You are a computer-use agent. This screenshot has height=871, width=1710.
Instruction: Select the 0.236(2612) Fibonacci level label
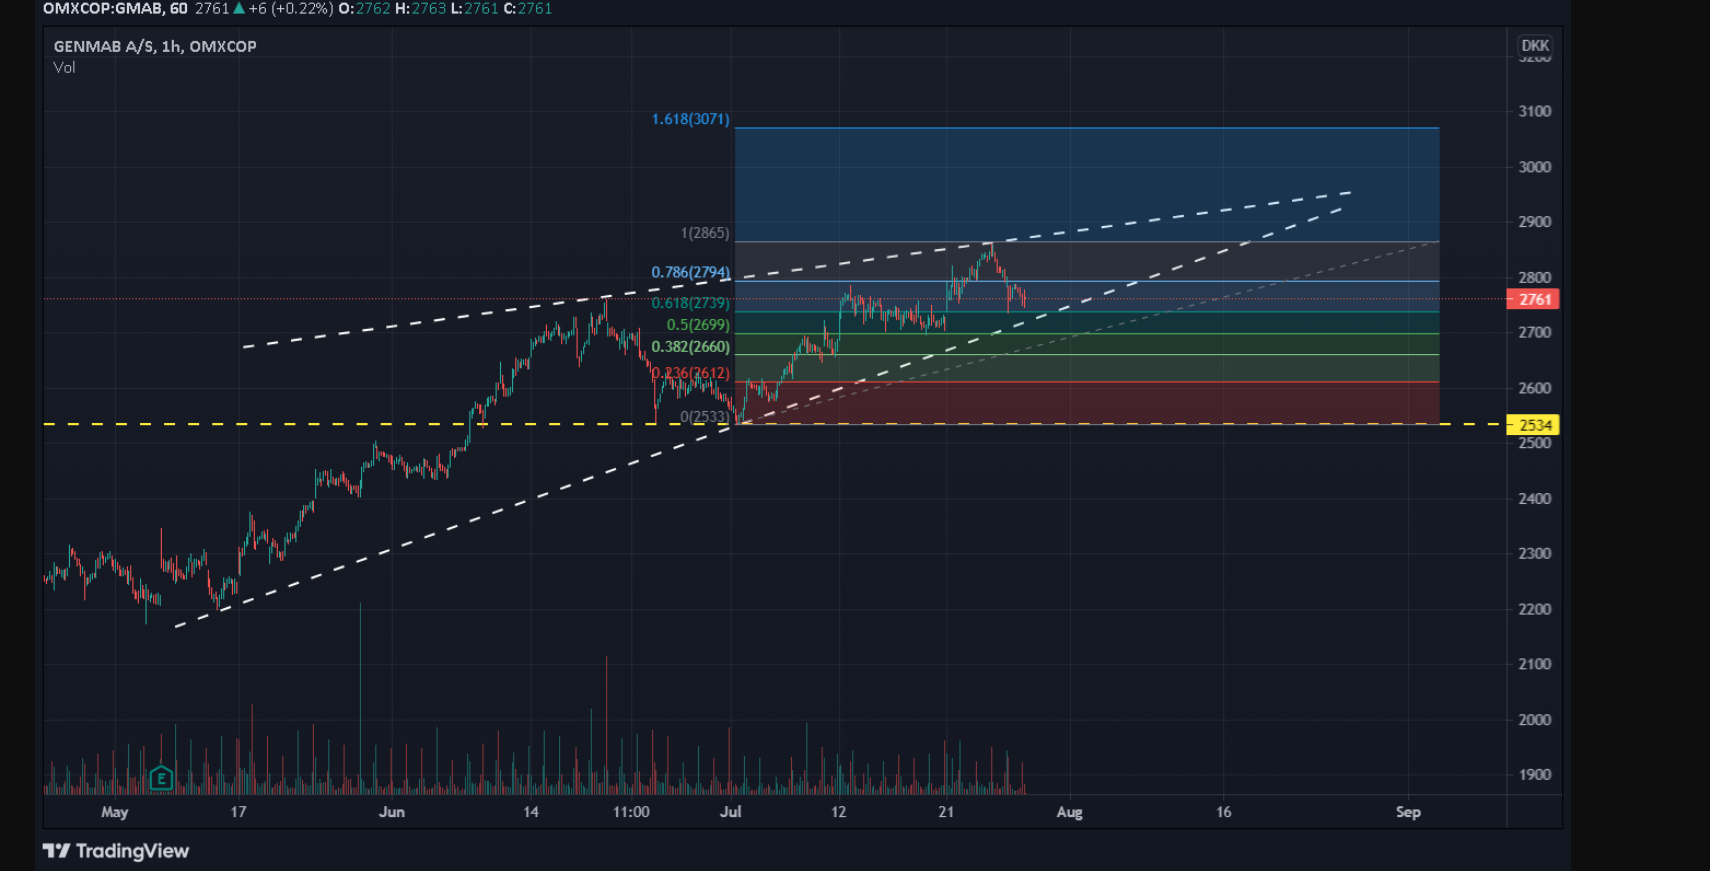tap(691, 373)
